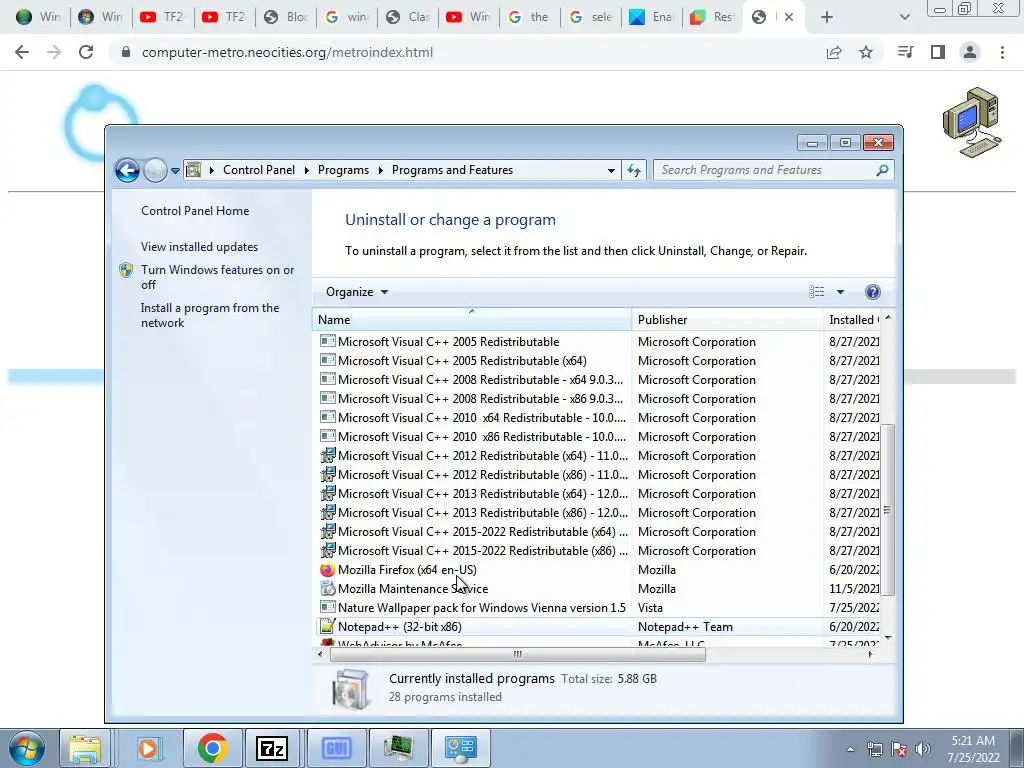
Task: Click the horizontal scrollbar thumb of program list
Action: tap(518, 654)
